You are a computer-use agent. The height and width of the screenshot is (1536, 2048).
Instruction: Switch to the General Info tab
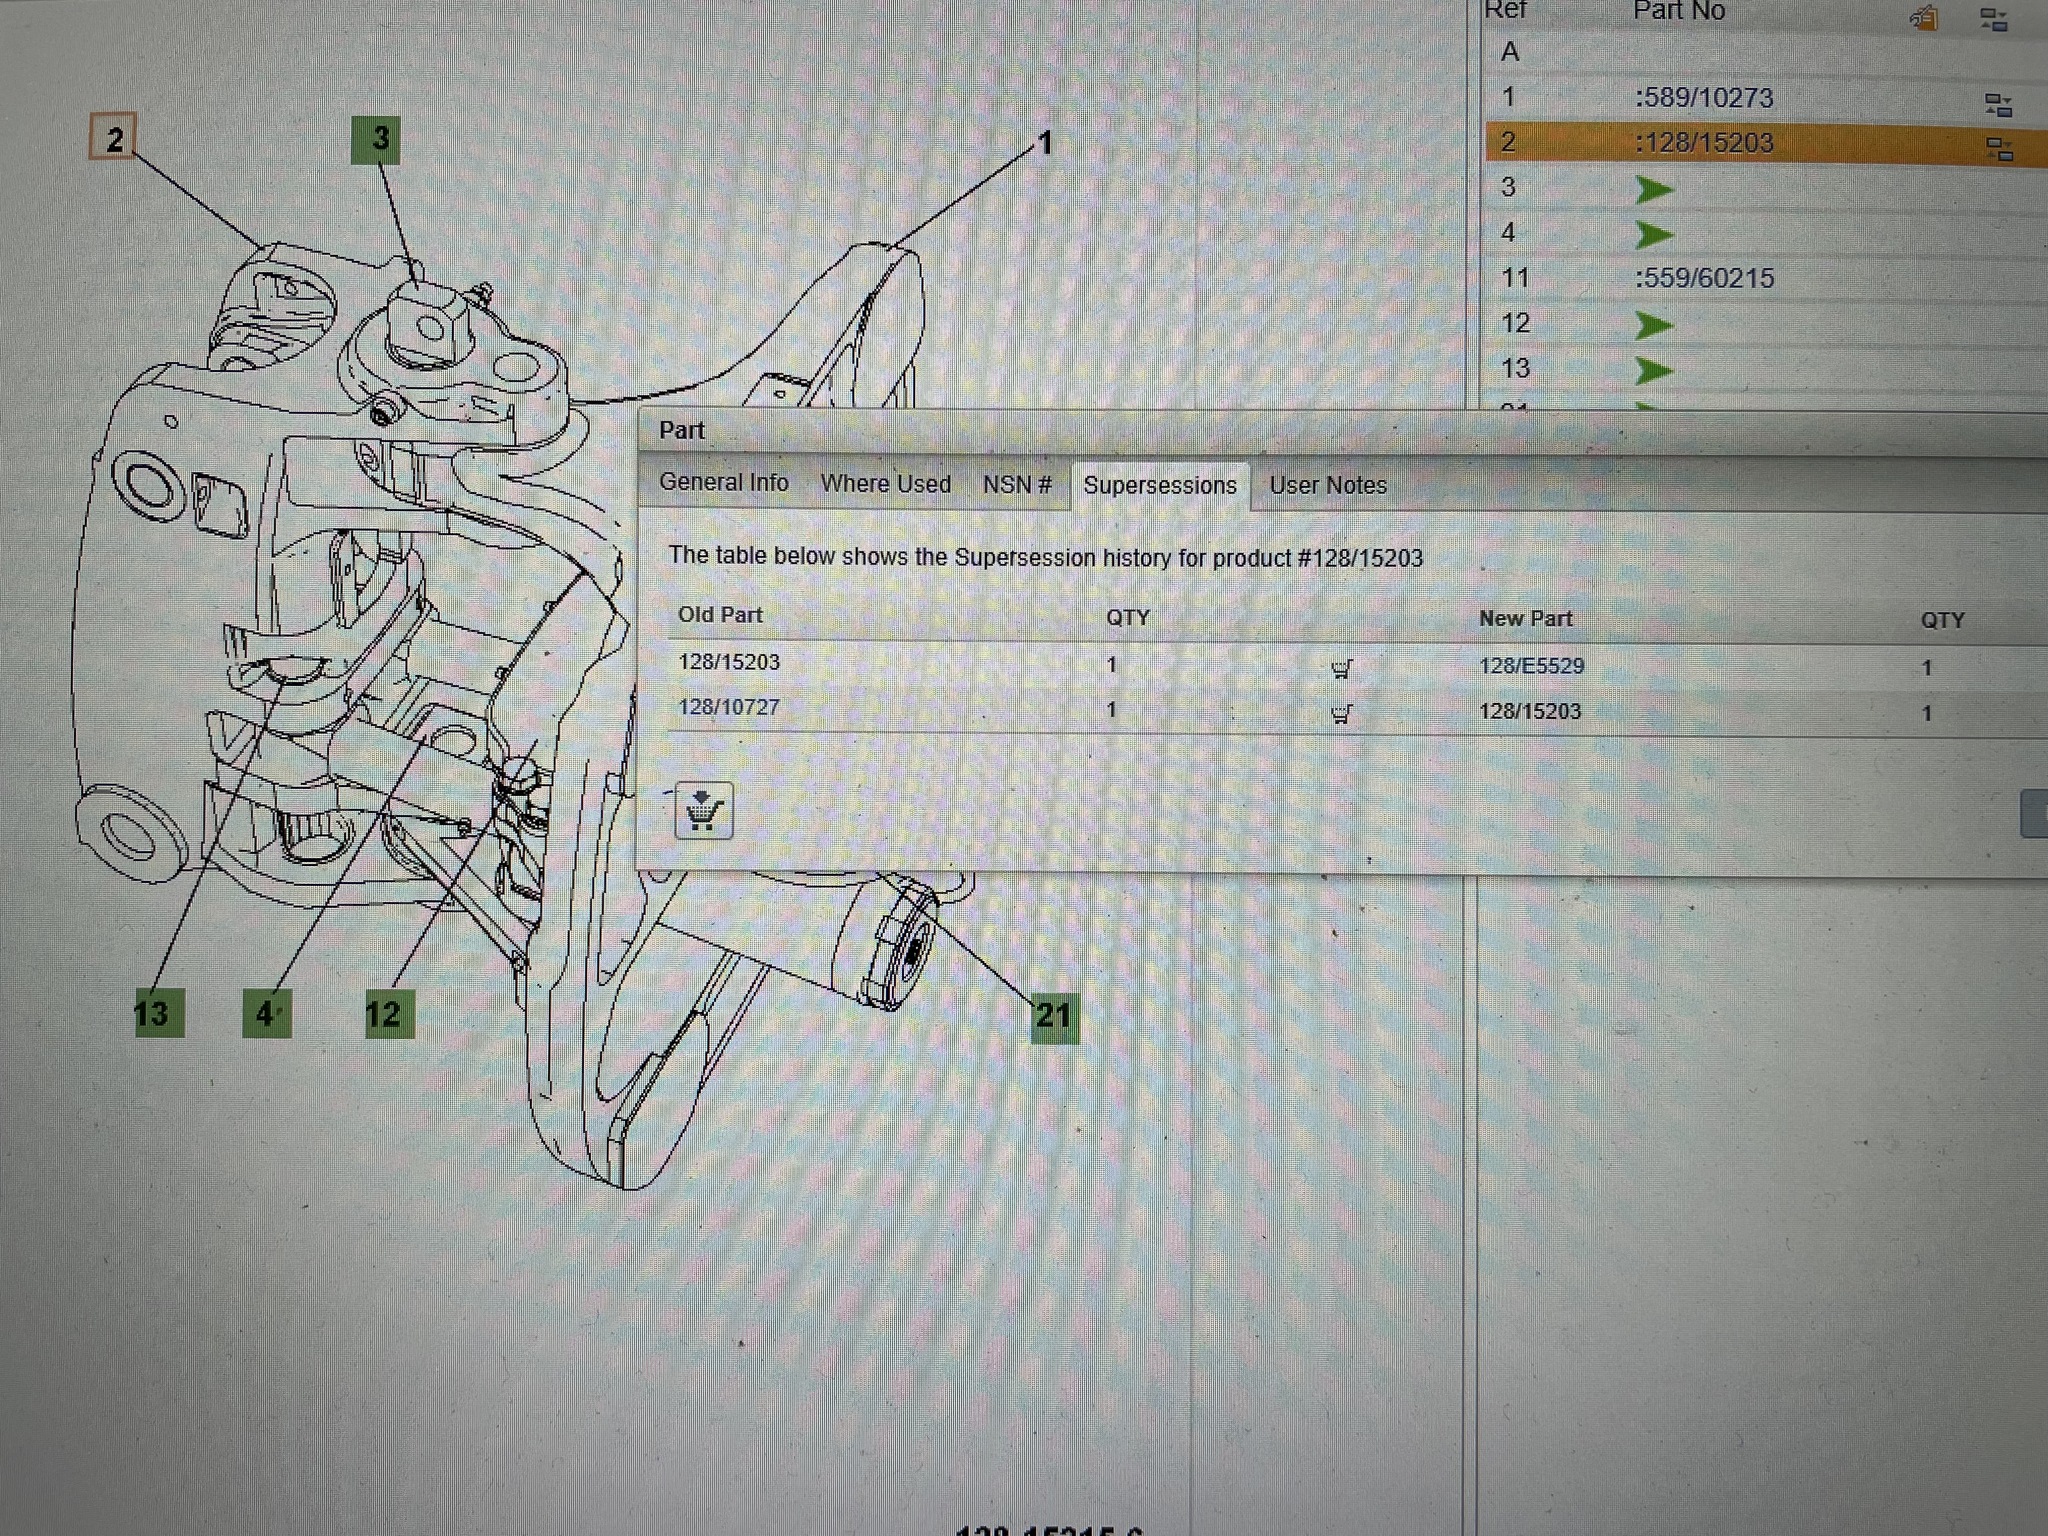click(x=724, y=482)
